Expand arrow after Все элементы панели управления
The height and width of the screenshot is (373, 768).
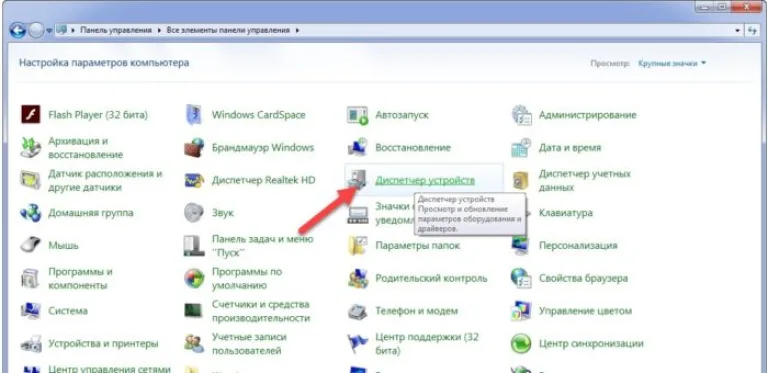pos(297,30)
